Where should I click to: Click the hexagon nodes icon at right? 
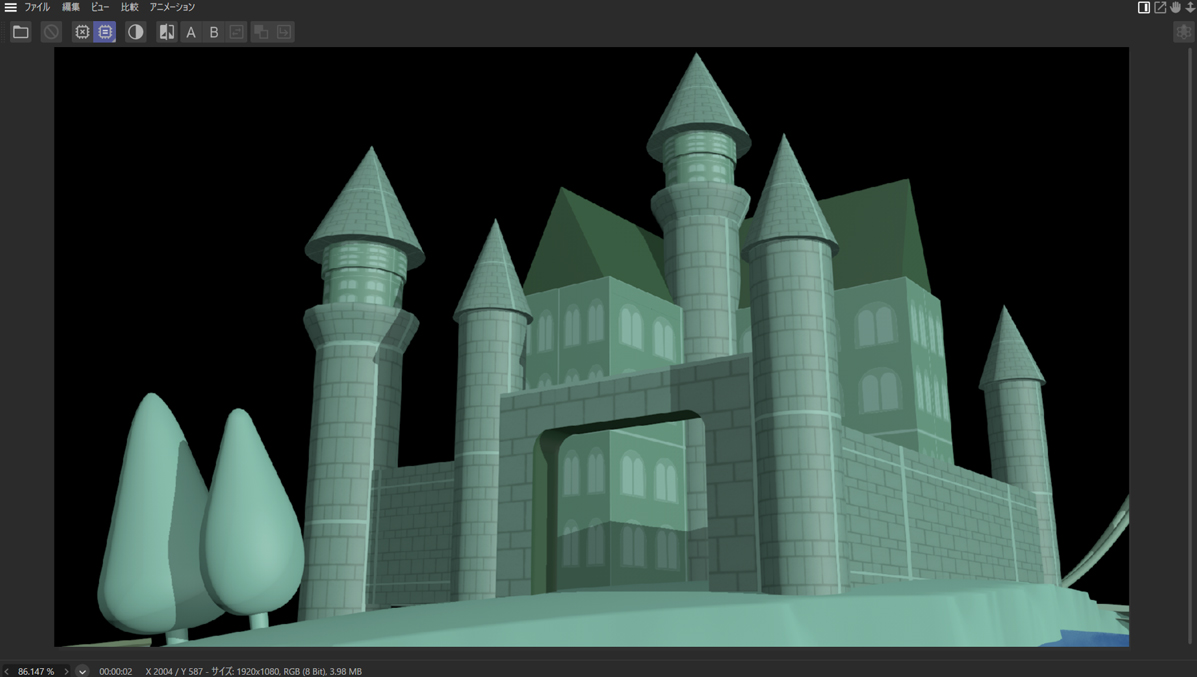(1183, 32)
